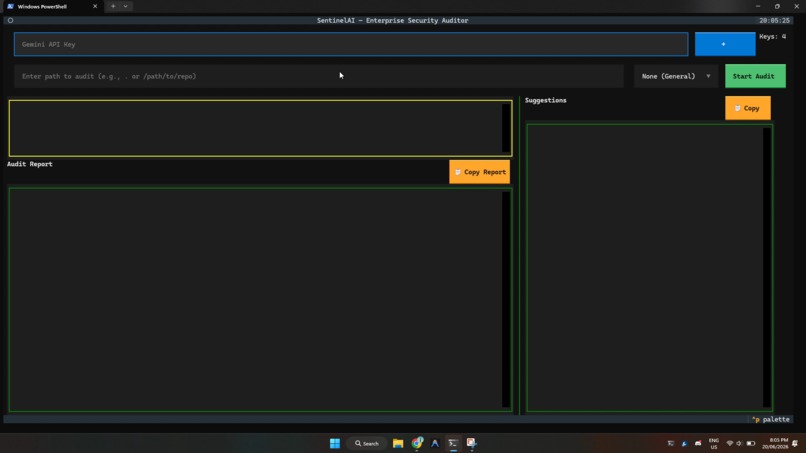The image size is (806, 453).
Task: Open the blue A app on taskbar
Action: (435, 443)
